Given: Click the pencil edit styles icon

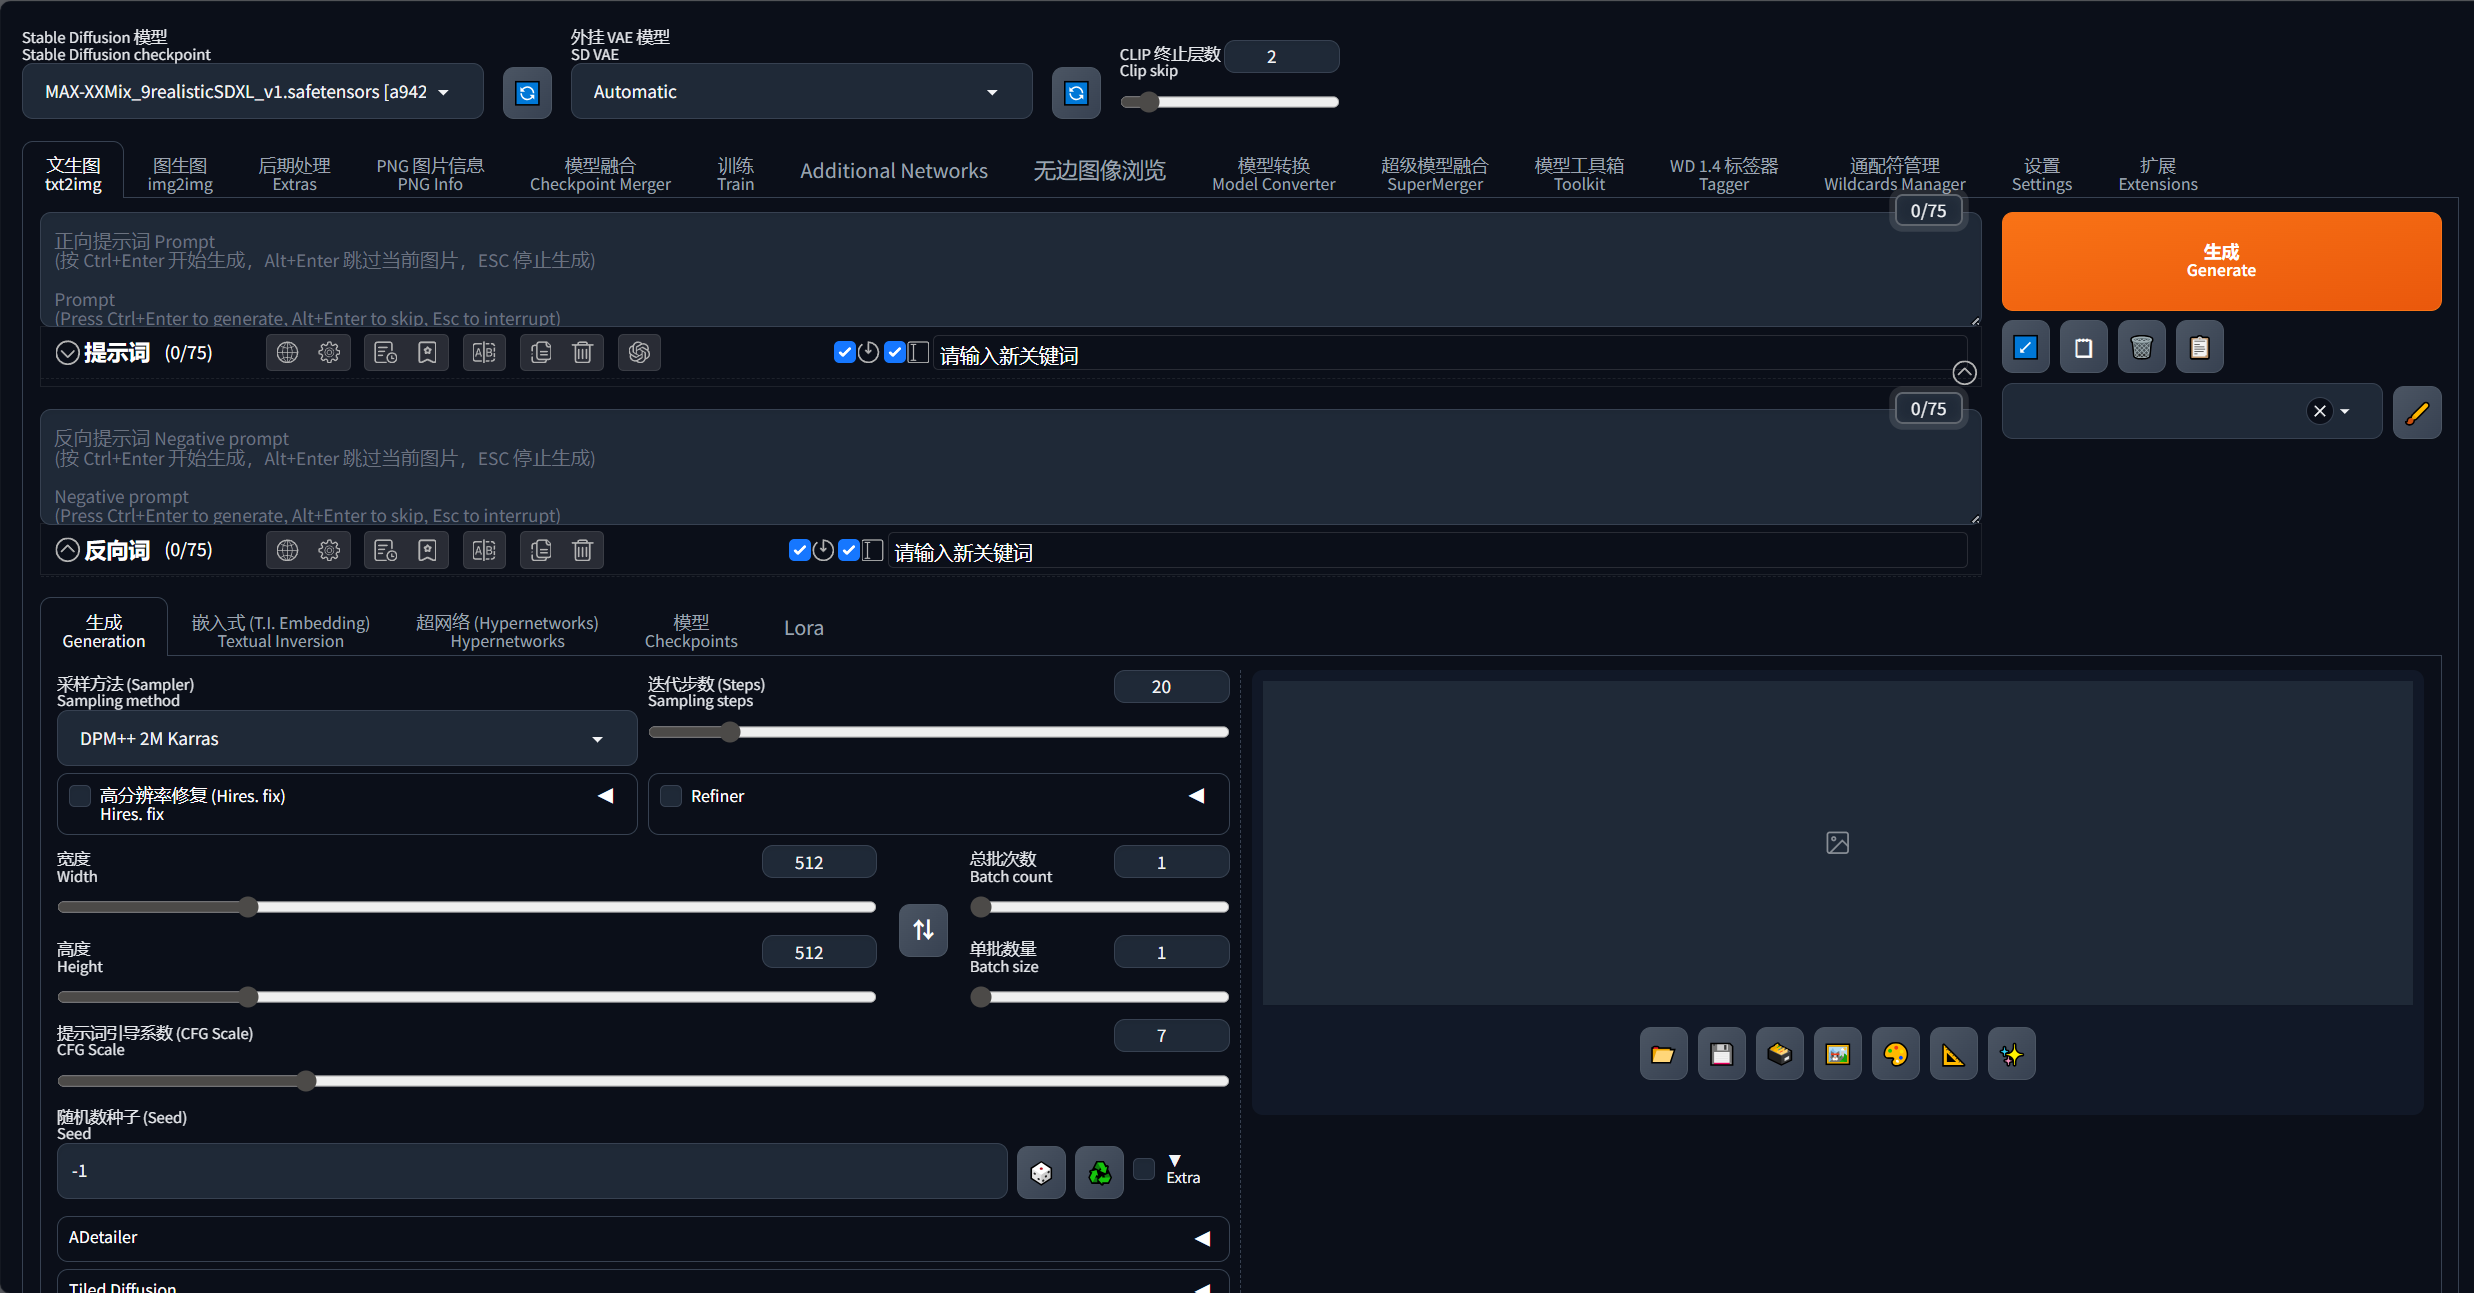Looking at the screenshot, I should point(2417,412).
